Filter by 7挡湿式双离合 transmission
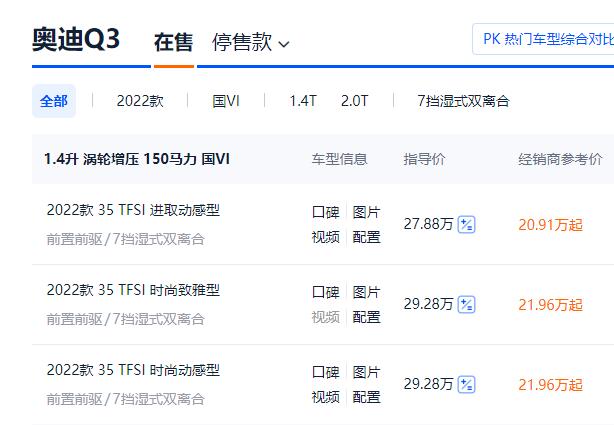Image resolution: width=614 pixels, height=425 pixels. (x=463, y=101)
